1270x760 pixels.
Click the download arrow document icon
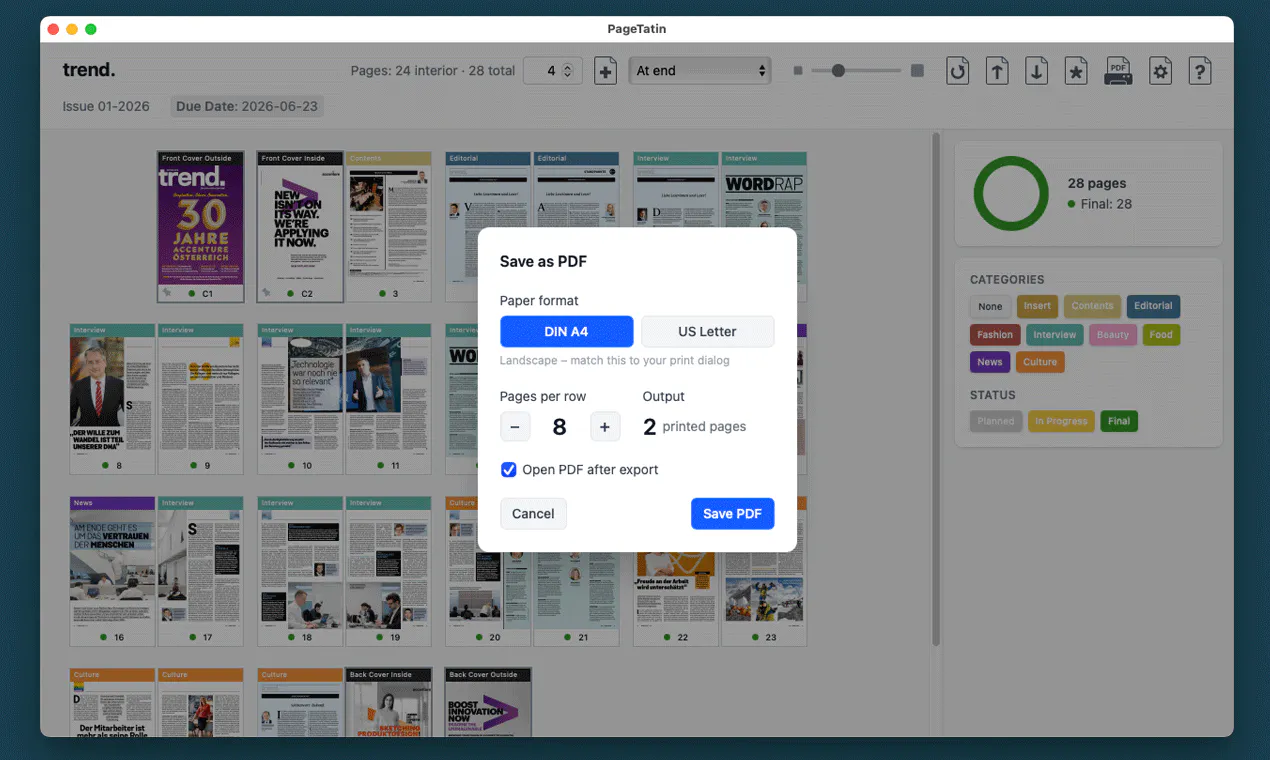pyautogui.click(x=1037, y=71)
